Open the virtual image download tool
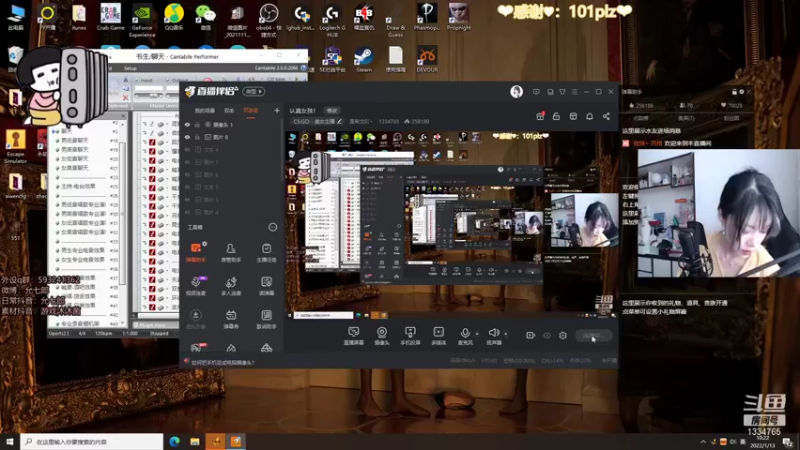 [196, 319]
